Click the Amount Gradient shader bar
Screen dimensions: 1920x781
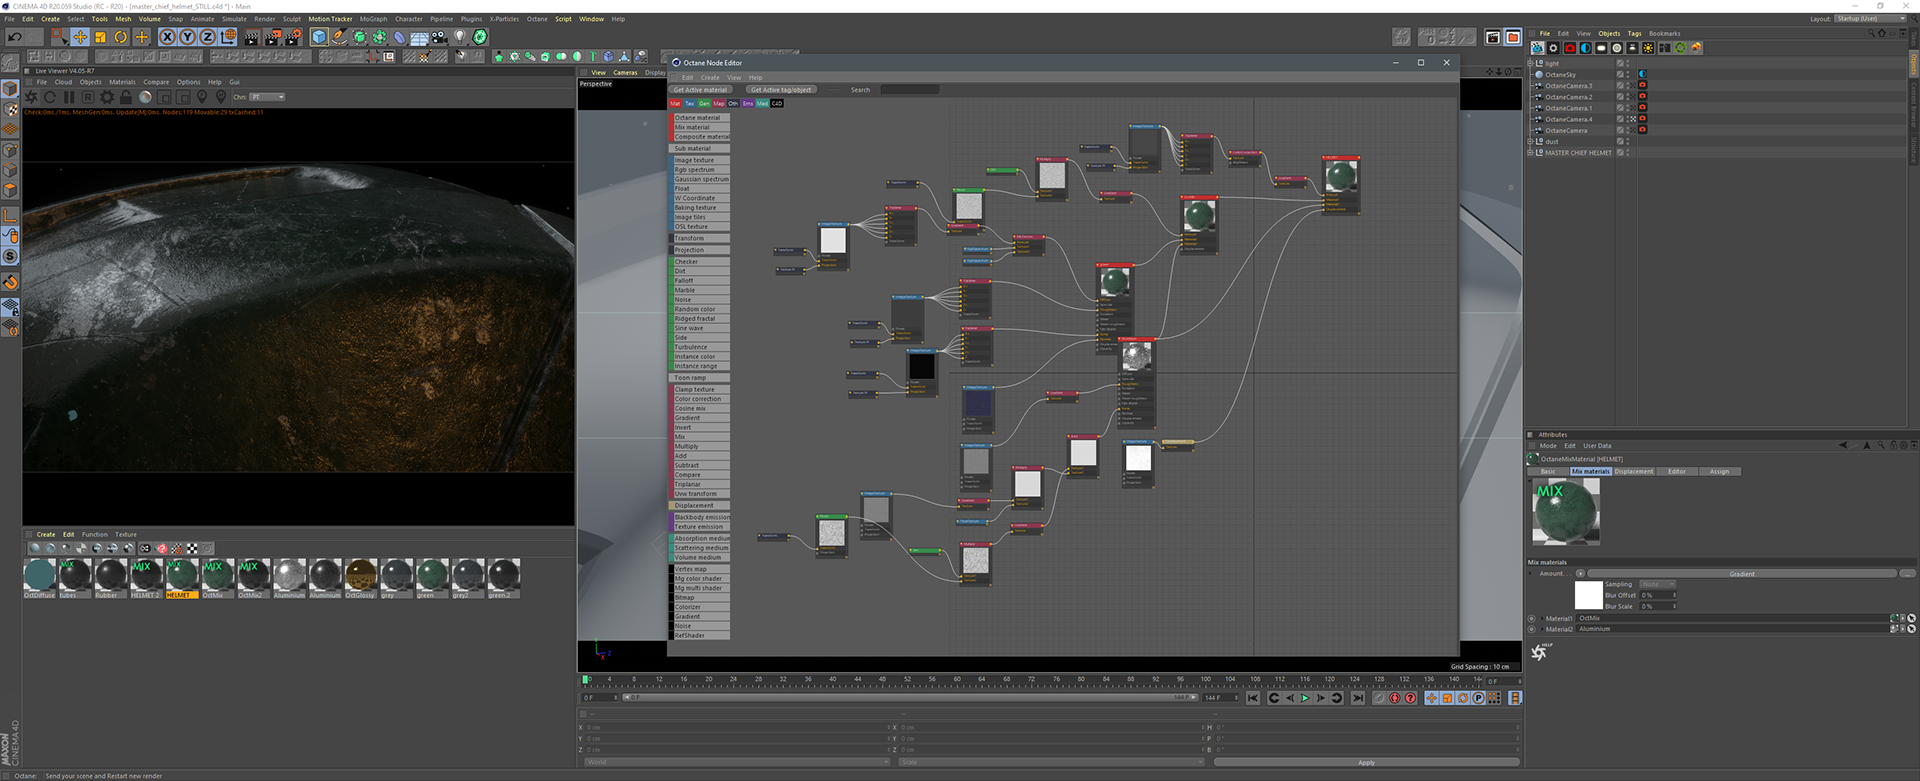tap(1741, 574)
